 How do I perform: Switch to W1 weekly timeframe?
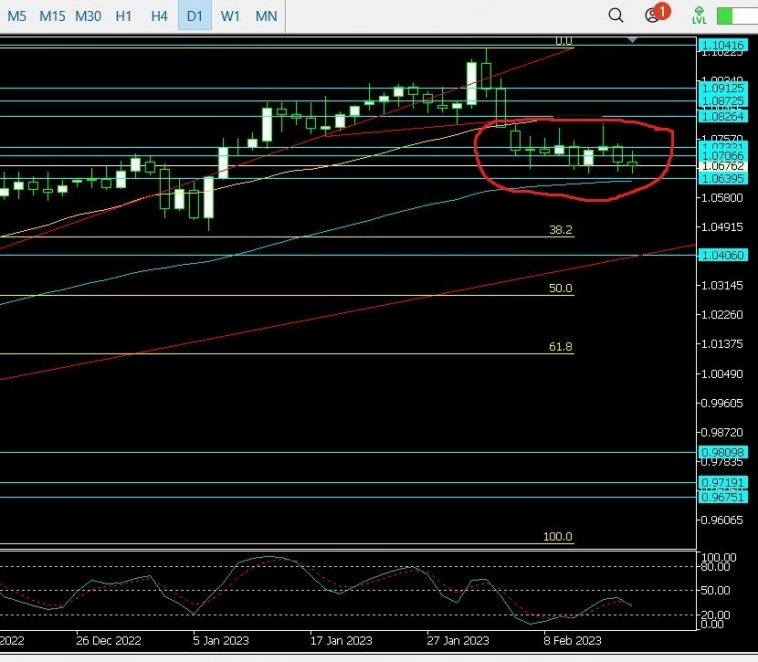[x=230, y=16]
